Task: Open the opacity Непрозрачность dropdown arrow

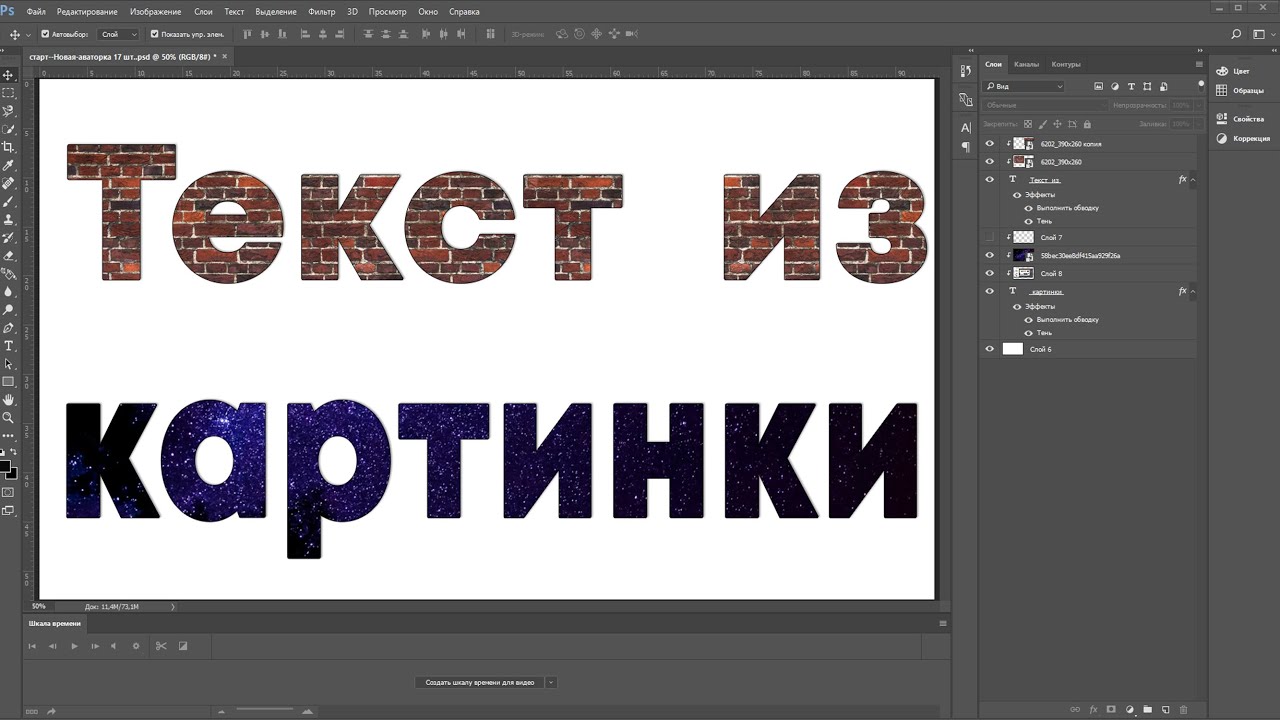Action: [1197, 105]
